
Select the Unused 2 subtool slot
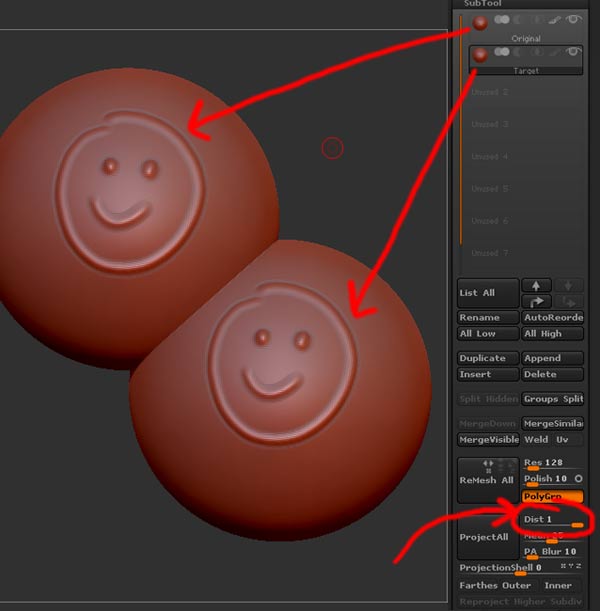tap(526, 92)
